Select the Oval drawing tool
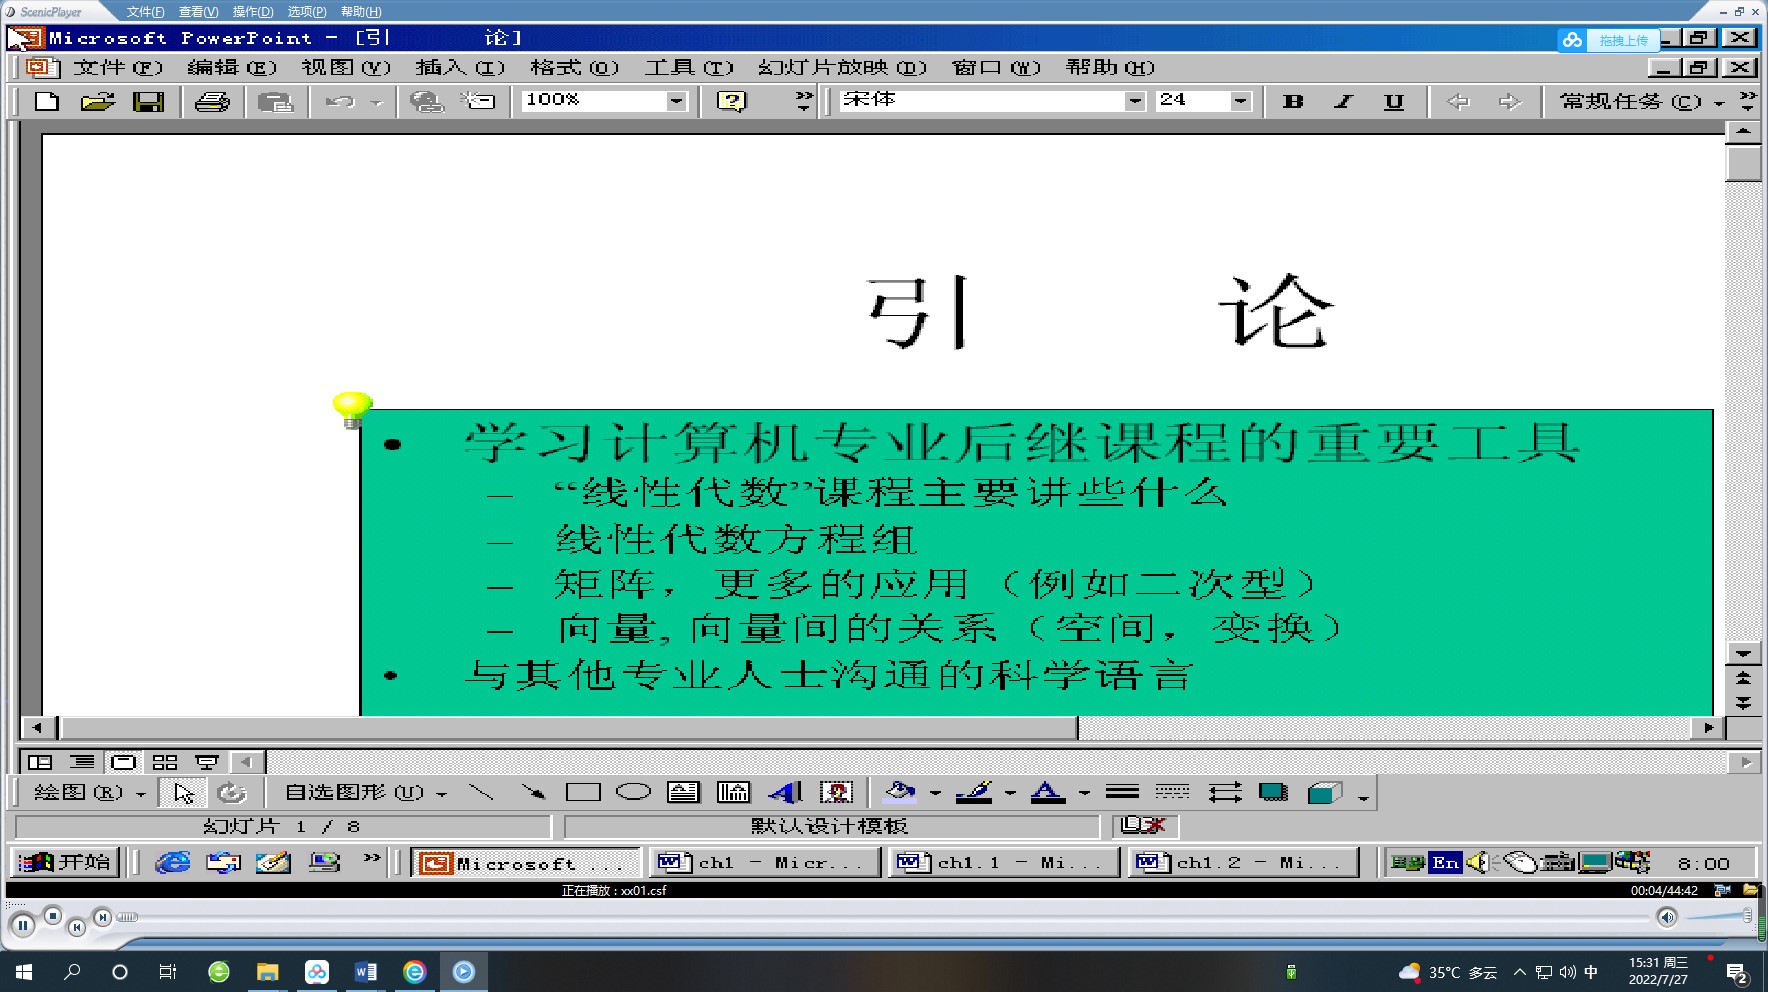This screenshot has width=1768, height=992. tap(633, 793)
